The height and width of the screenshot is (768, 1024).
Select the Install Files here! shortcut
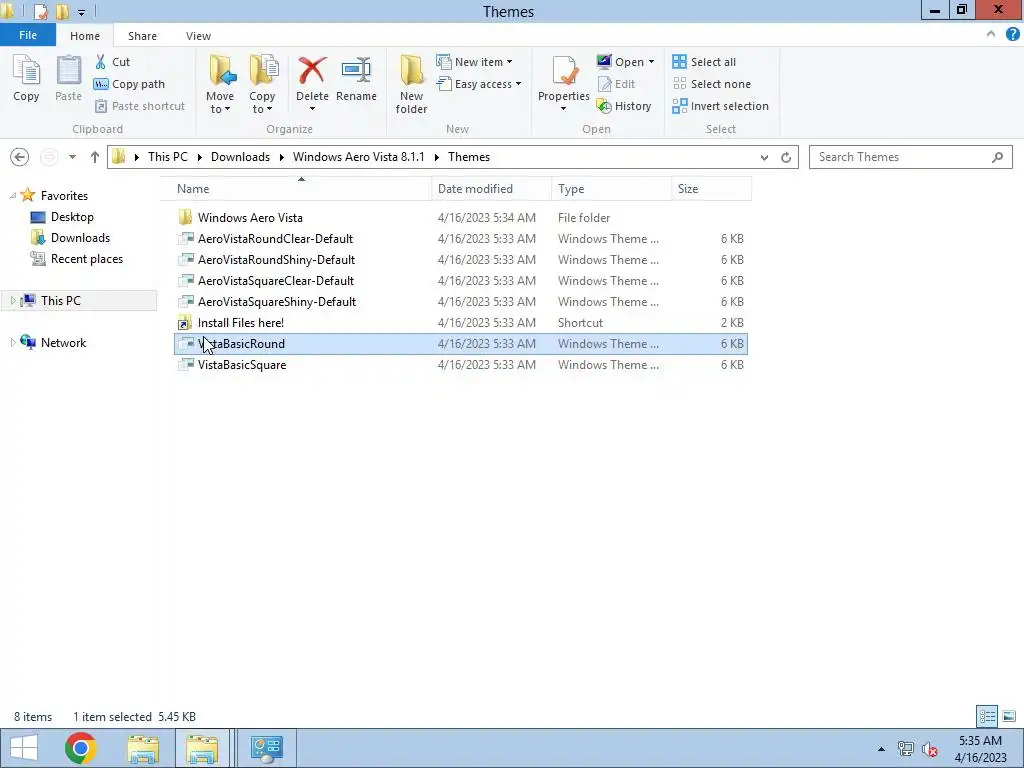pyautogui.click(x=460, y=323)
